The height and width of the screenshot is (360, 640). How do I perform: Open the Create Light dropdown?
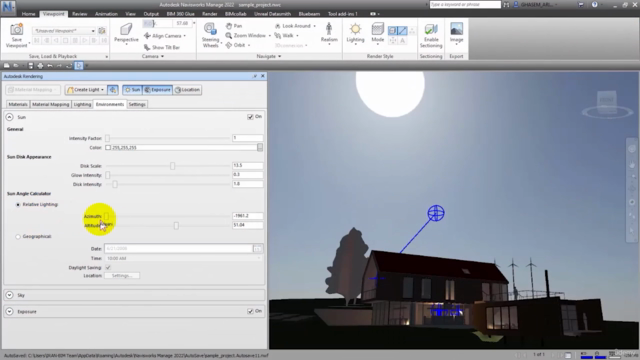(x=102, y=90)
